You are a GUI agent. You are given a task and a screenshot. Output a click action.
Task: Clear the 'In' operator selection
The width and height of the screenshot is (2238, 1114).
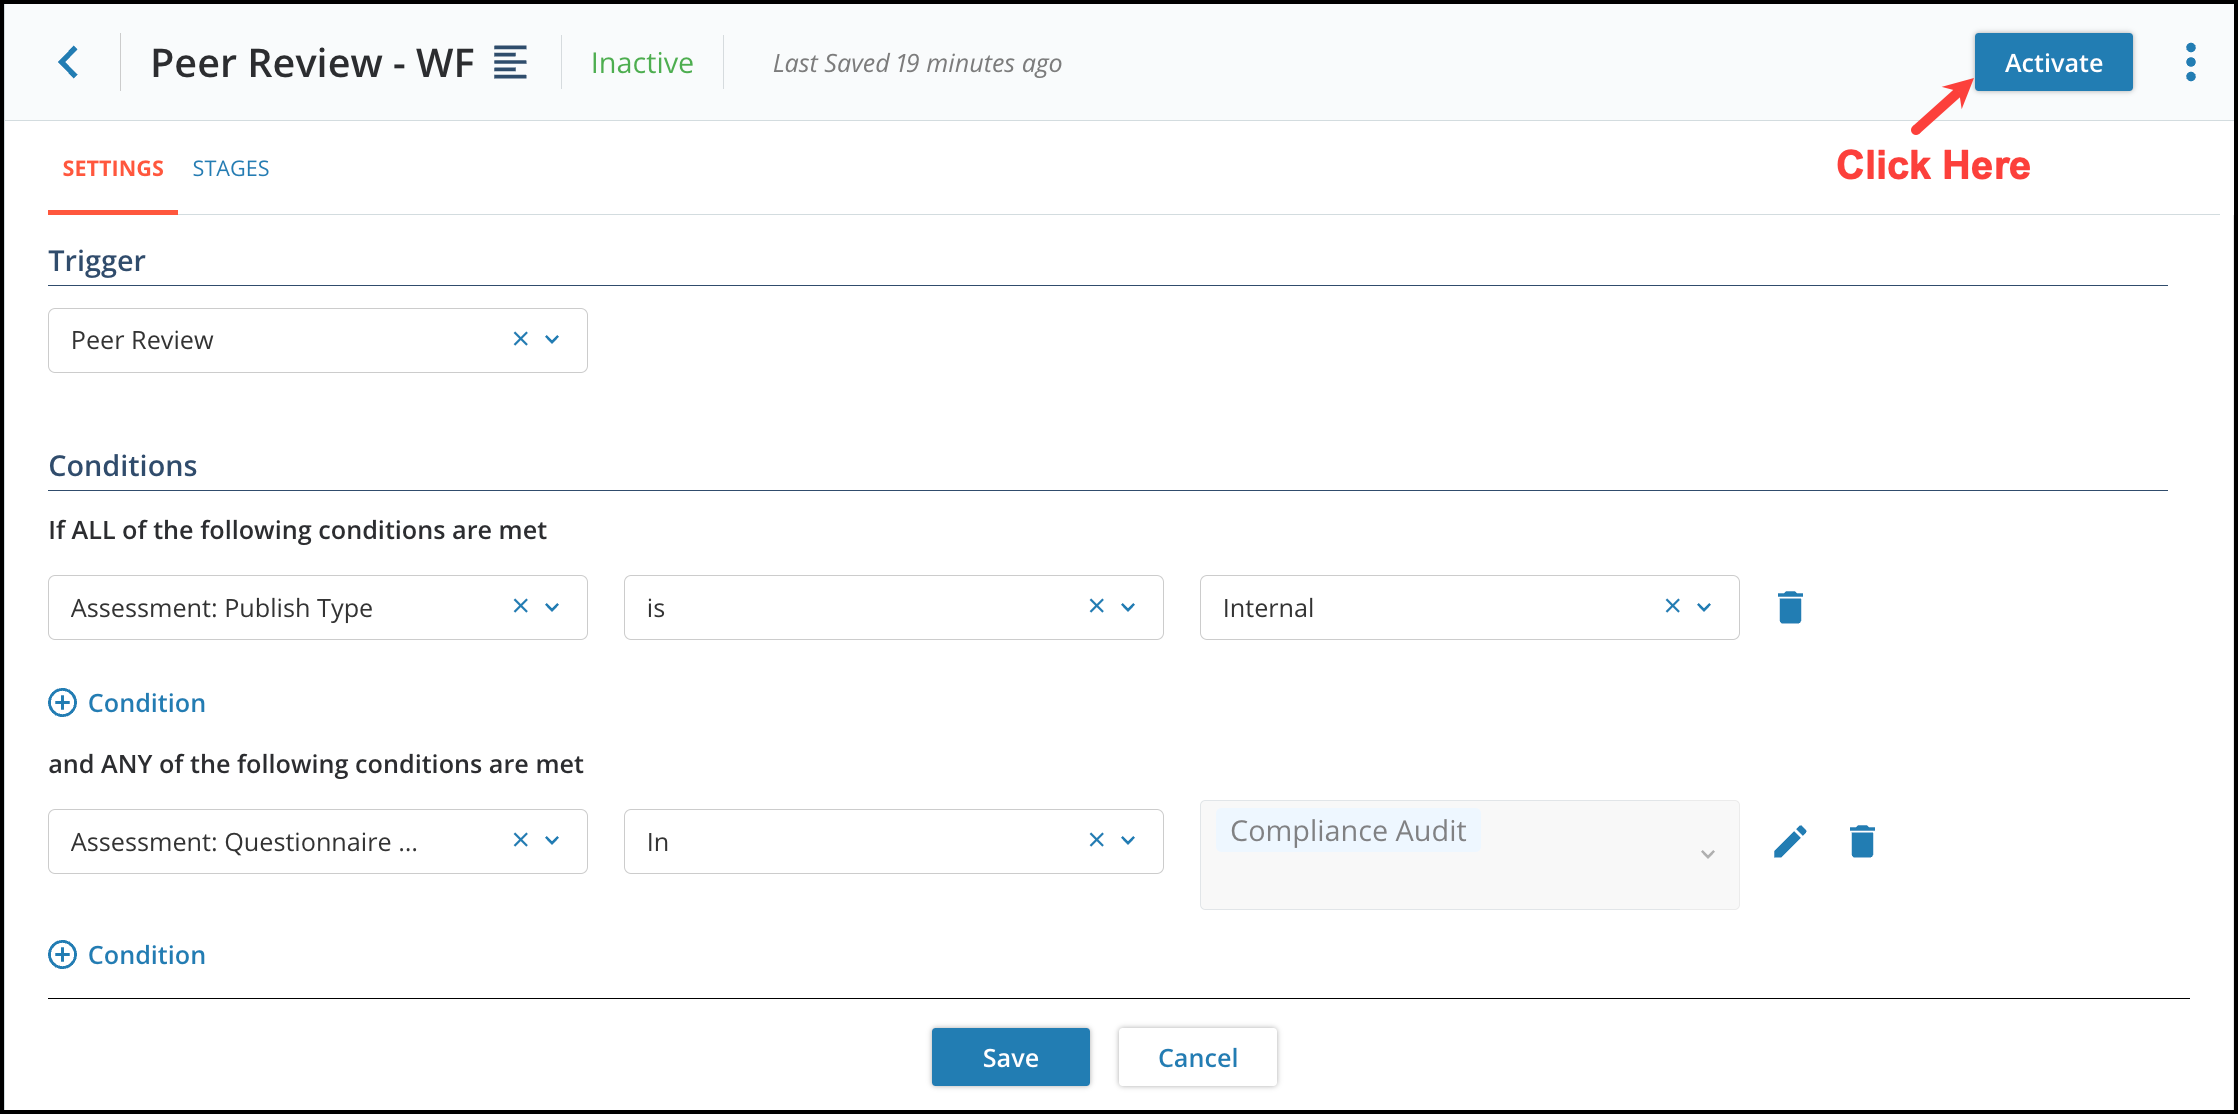[1096, 840]
